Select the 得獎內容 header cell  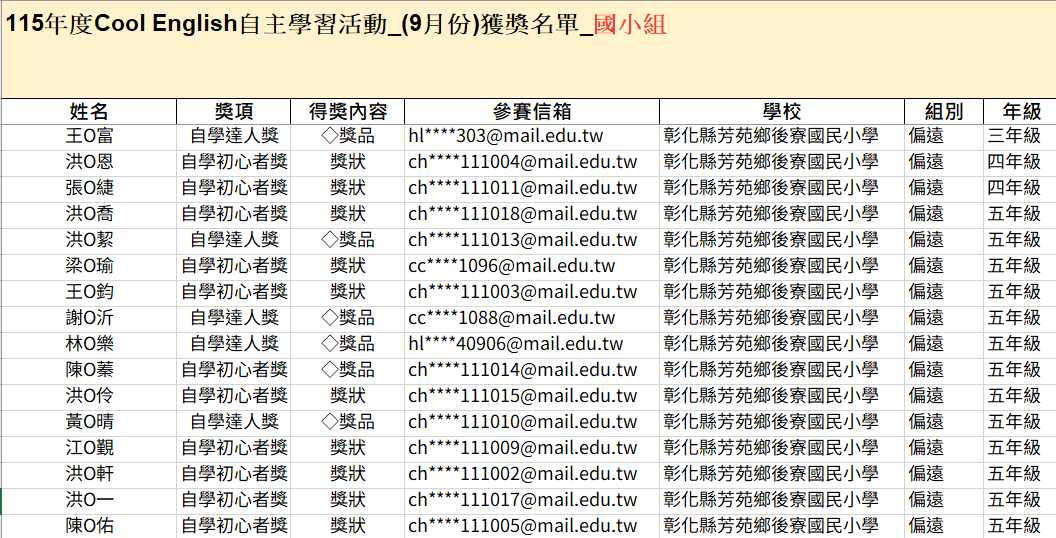[348, 112]
